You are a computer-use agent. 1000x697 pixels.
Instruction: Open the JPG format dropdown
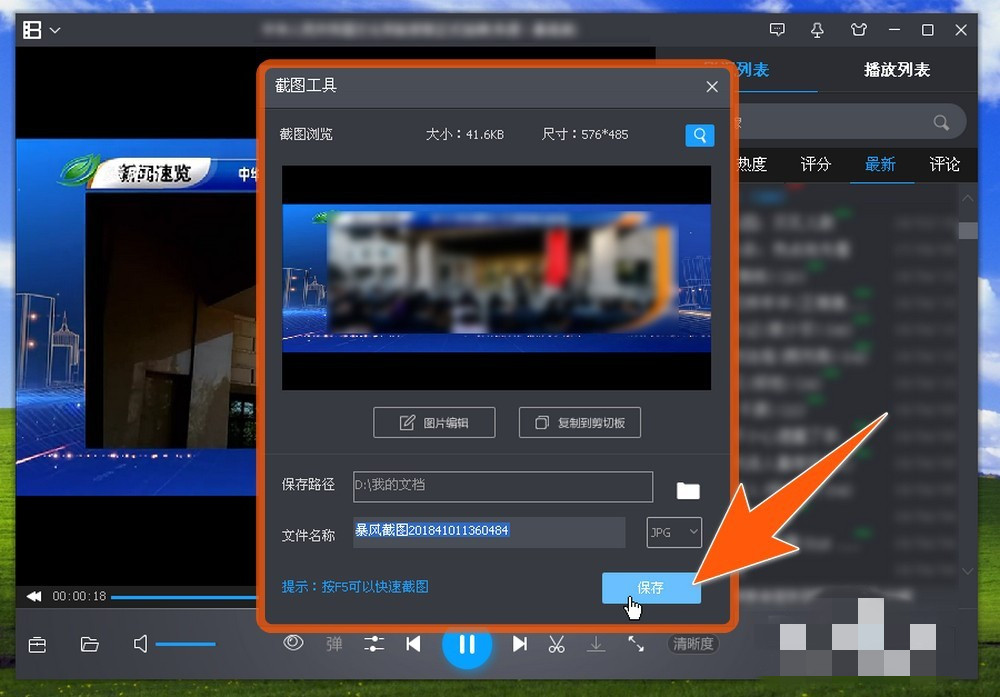coord(674,532)
